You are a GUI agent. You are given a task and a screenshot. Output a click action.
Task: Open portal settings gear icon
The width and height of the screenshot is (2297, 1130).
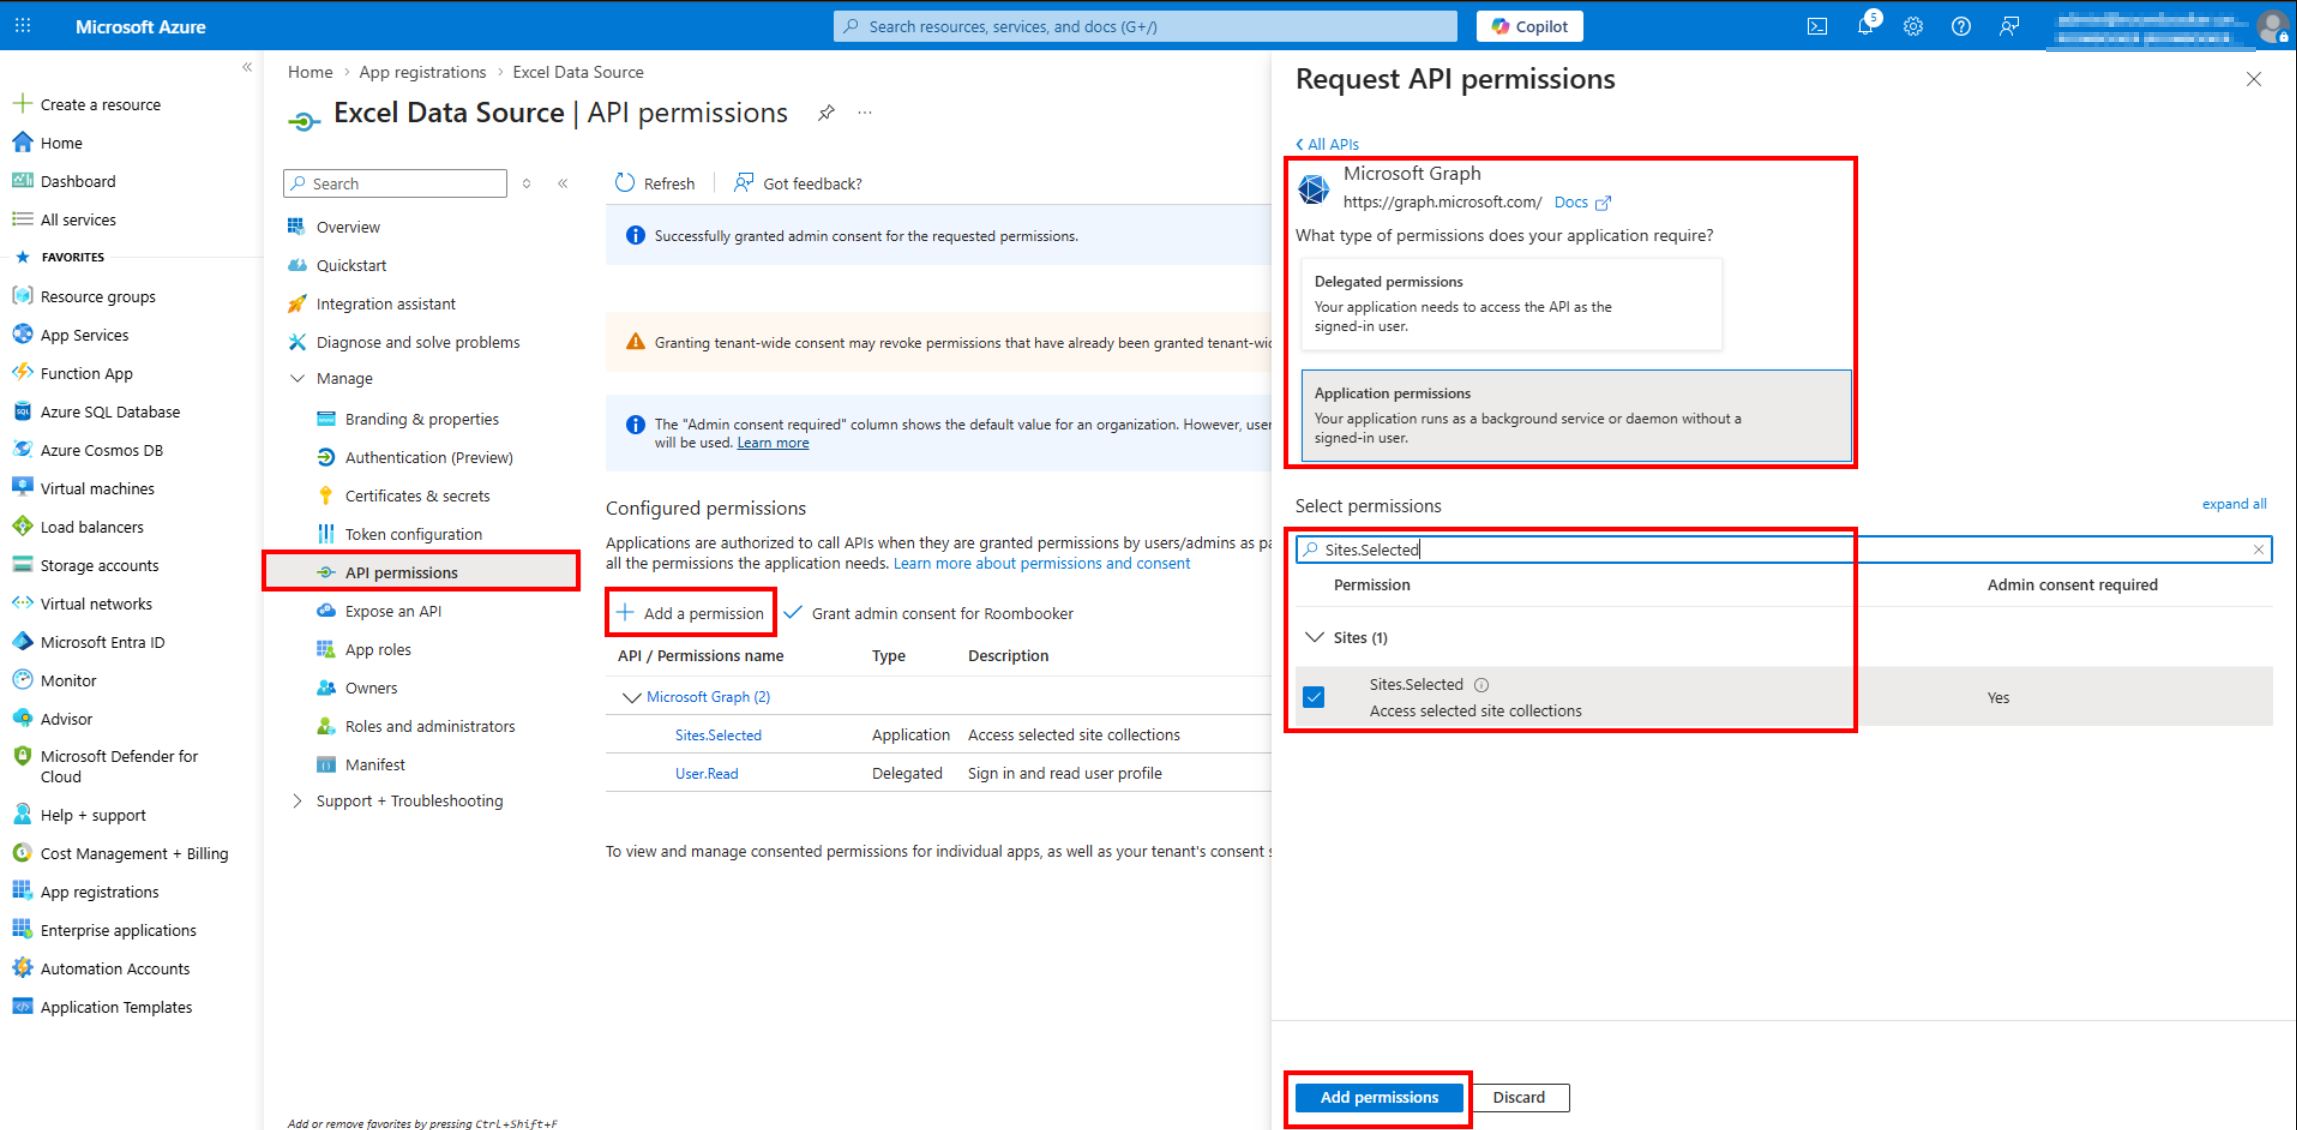click(1912, 27)
